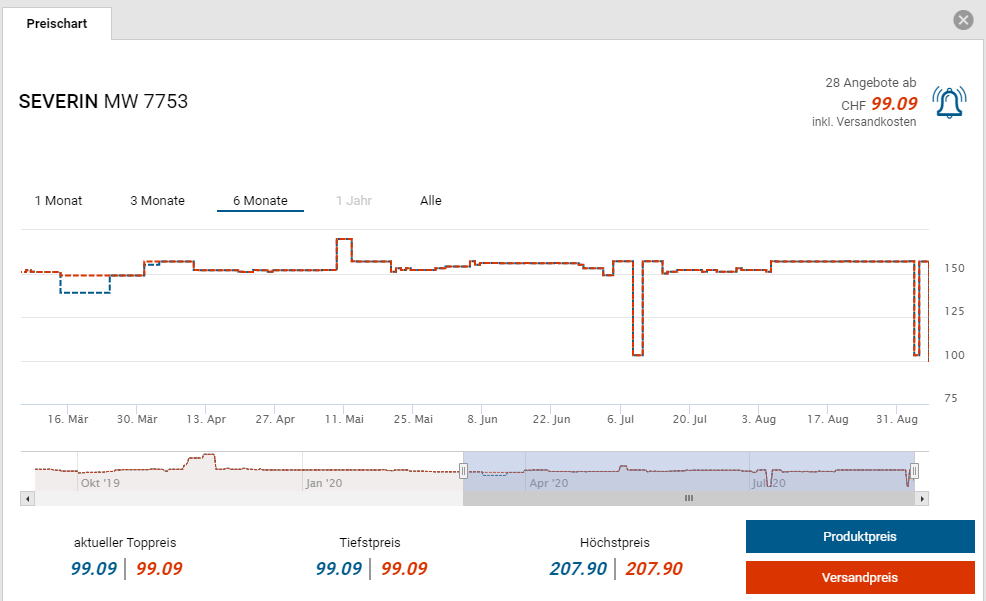Viewport: 986px width, 601px height.
Task: Show full history with Alle
Action: coord(431,201)
